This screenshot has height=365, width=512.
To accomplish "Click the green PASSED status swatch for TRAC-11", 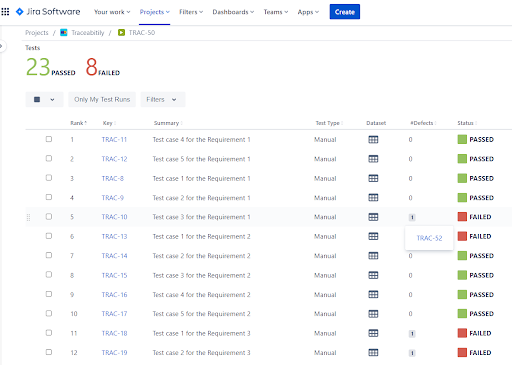I will click(x=462, y=139).
